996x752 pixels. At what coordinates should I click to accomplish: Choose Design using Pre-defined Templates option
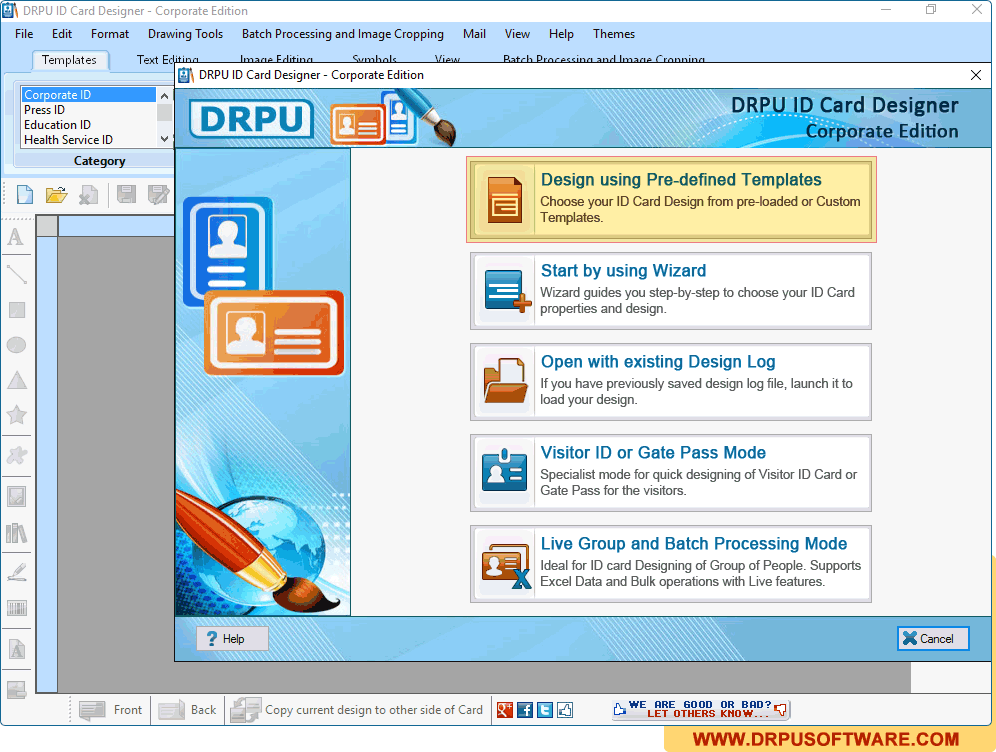[x=671, y=199]
